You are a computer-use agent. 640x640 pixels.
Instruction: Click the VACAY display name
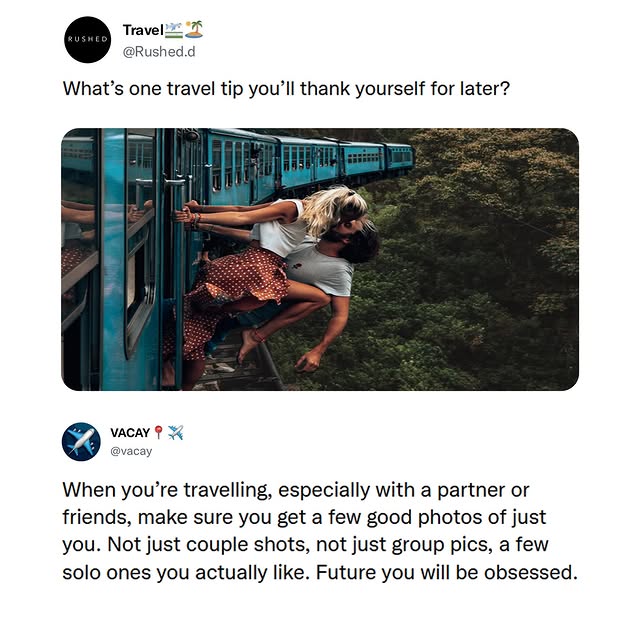[x=130, y=433]
